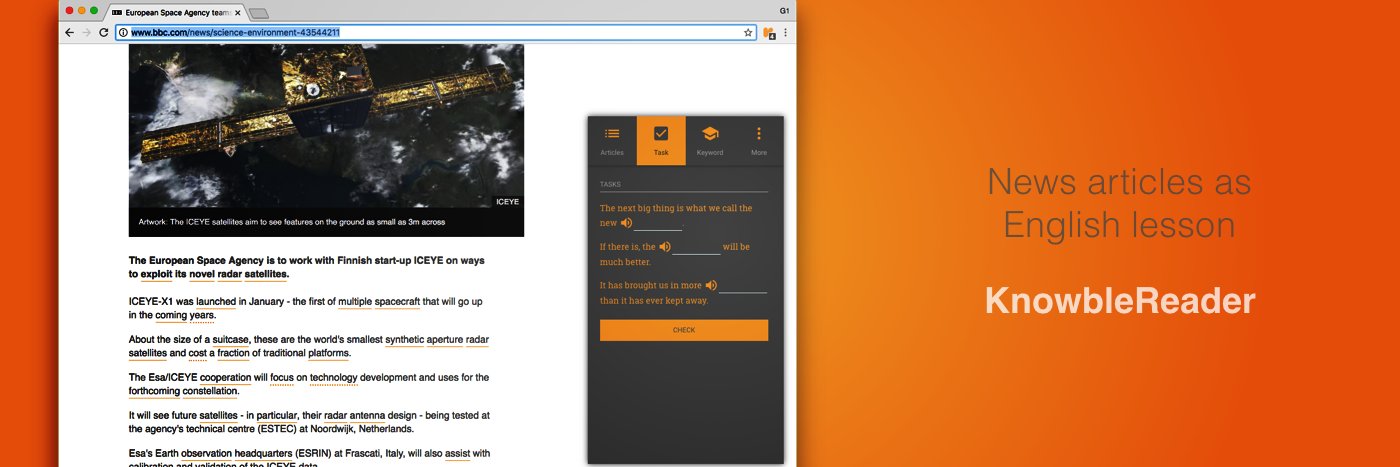Open the Articles tab in KnowbleReader panel
The height and width of the screenshot is (467, 1400).
[612, 141]
